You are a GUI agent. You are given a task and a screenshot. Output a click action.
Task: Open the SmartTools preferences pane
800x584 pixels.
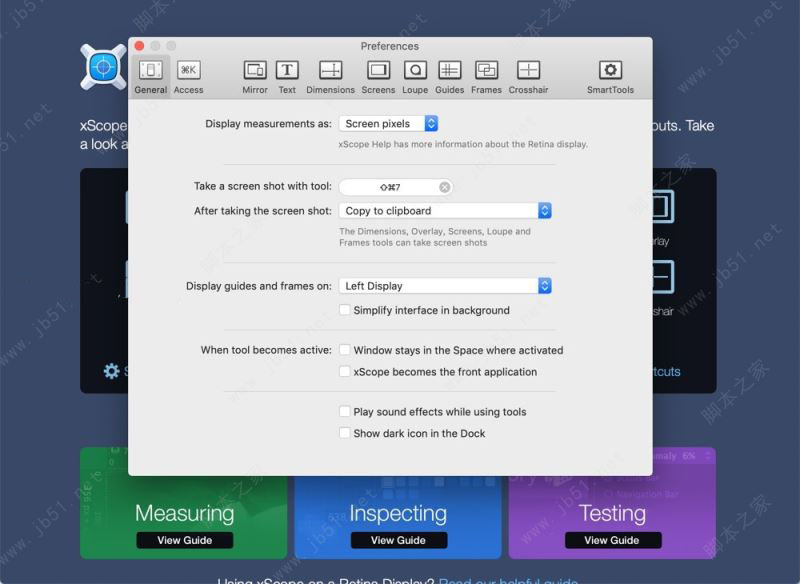click(610, 77)
